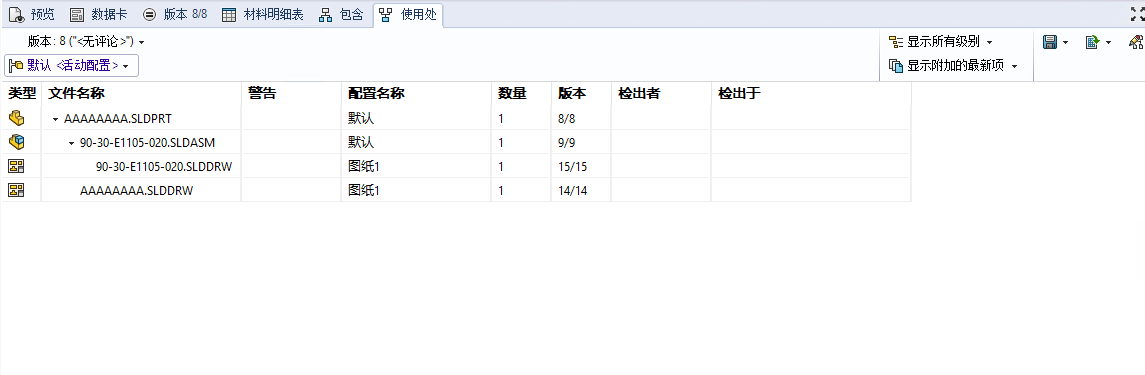Select the 90-30-E1105-020.SLDDRW file name
The width and height of the screenshot is (1145, 375).
click(164, 166)
